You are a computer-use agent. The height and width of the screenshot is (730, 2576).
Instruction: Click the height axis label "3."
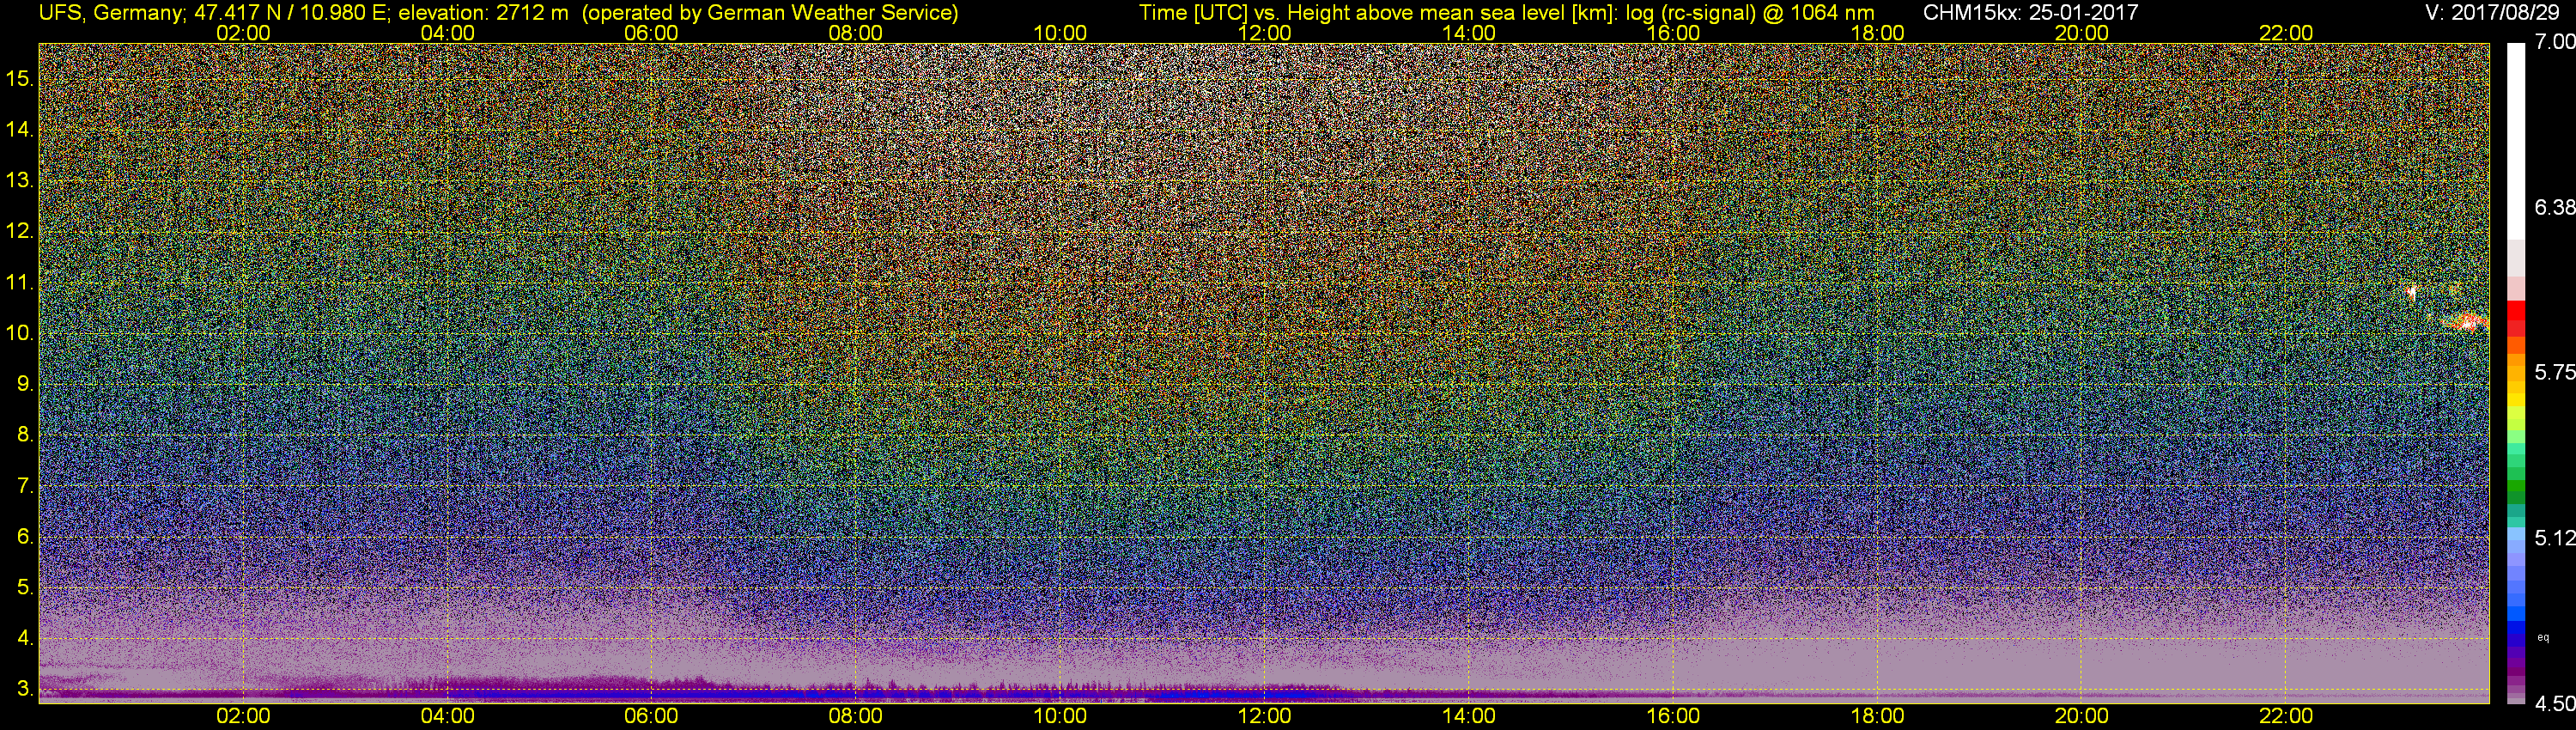(x=25, y=690)
